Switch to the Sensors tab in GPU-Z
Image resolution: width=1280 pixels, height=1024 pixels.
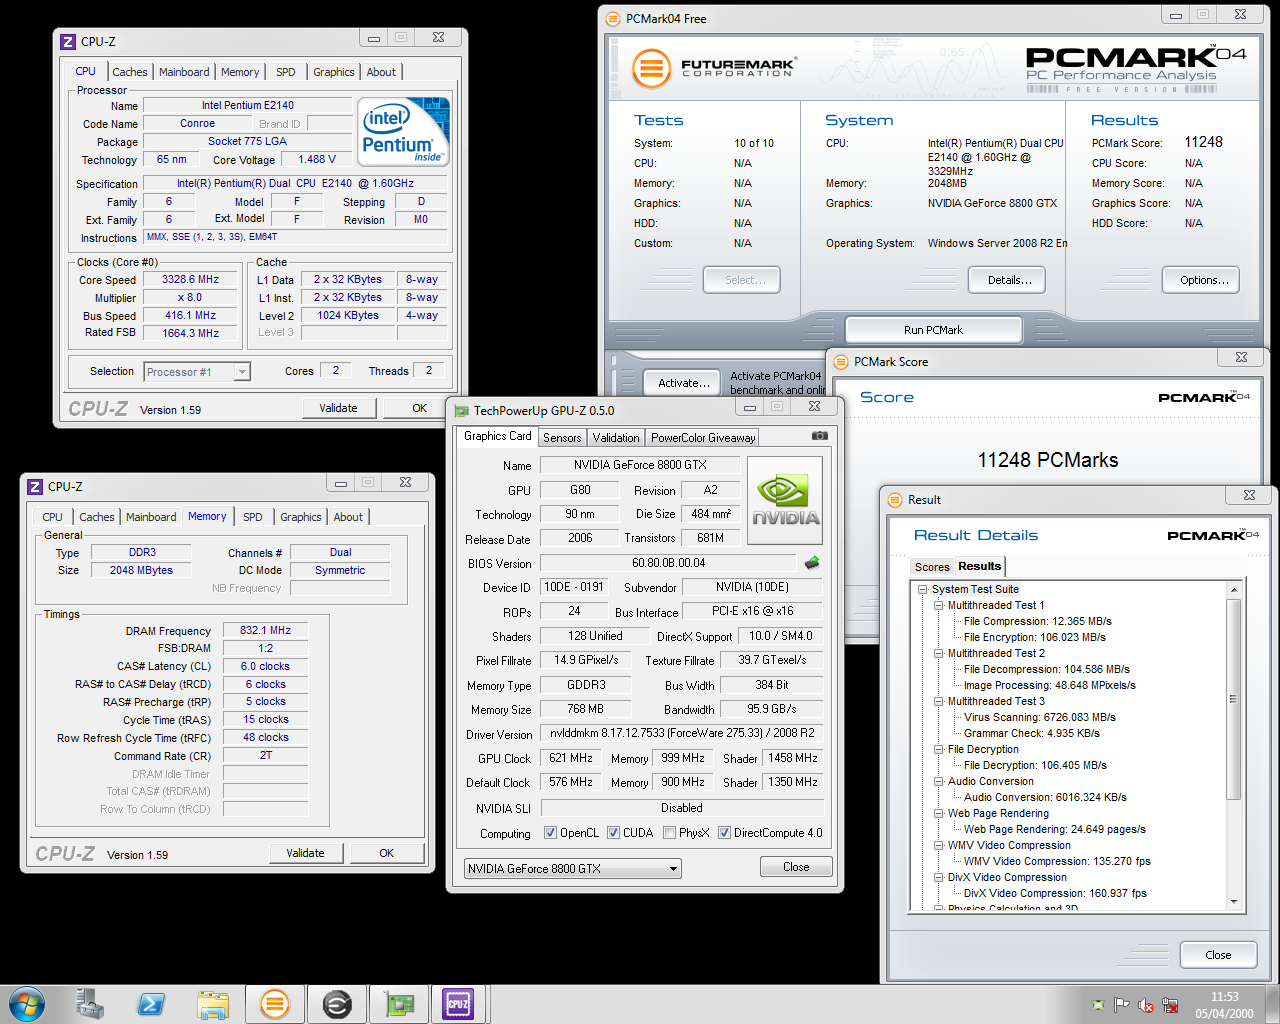pyautogui.click(x=562, y=438)
